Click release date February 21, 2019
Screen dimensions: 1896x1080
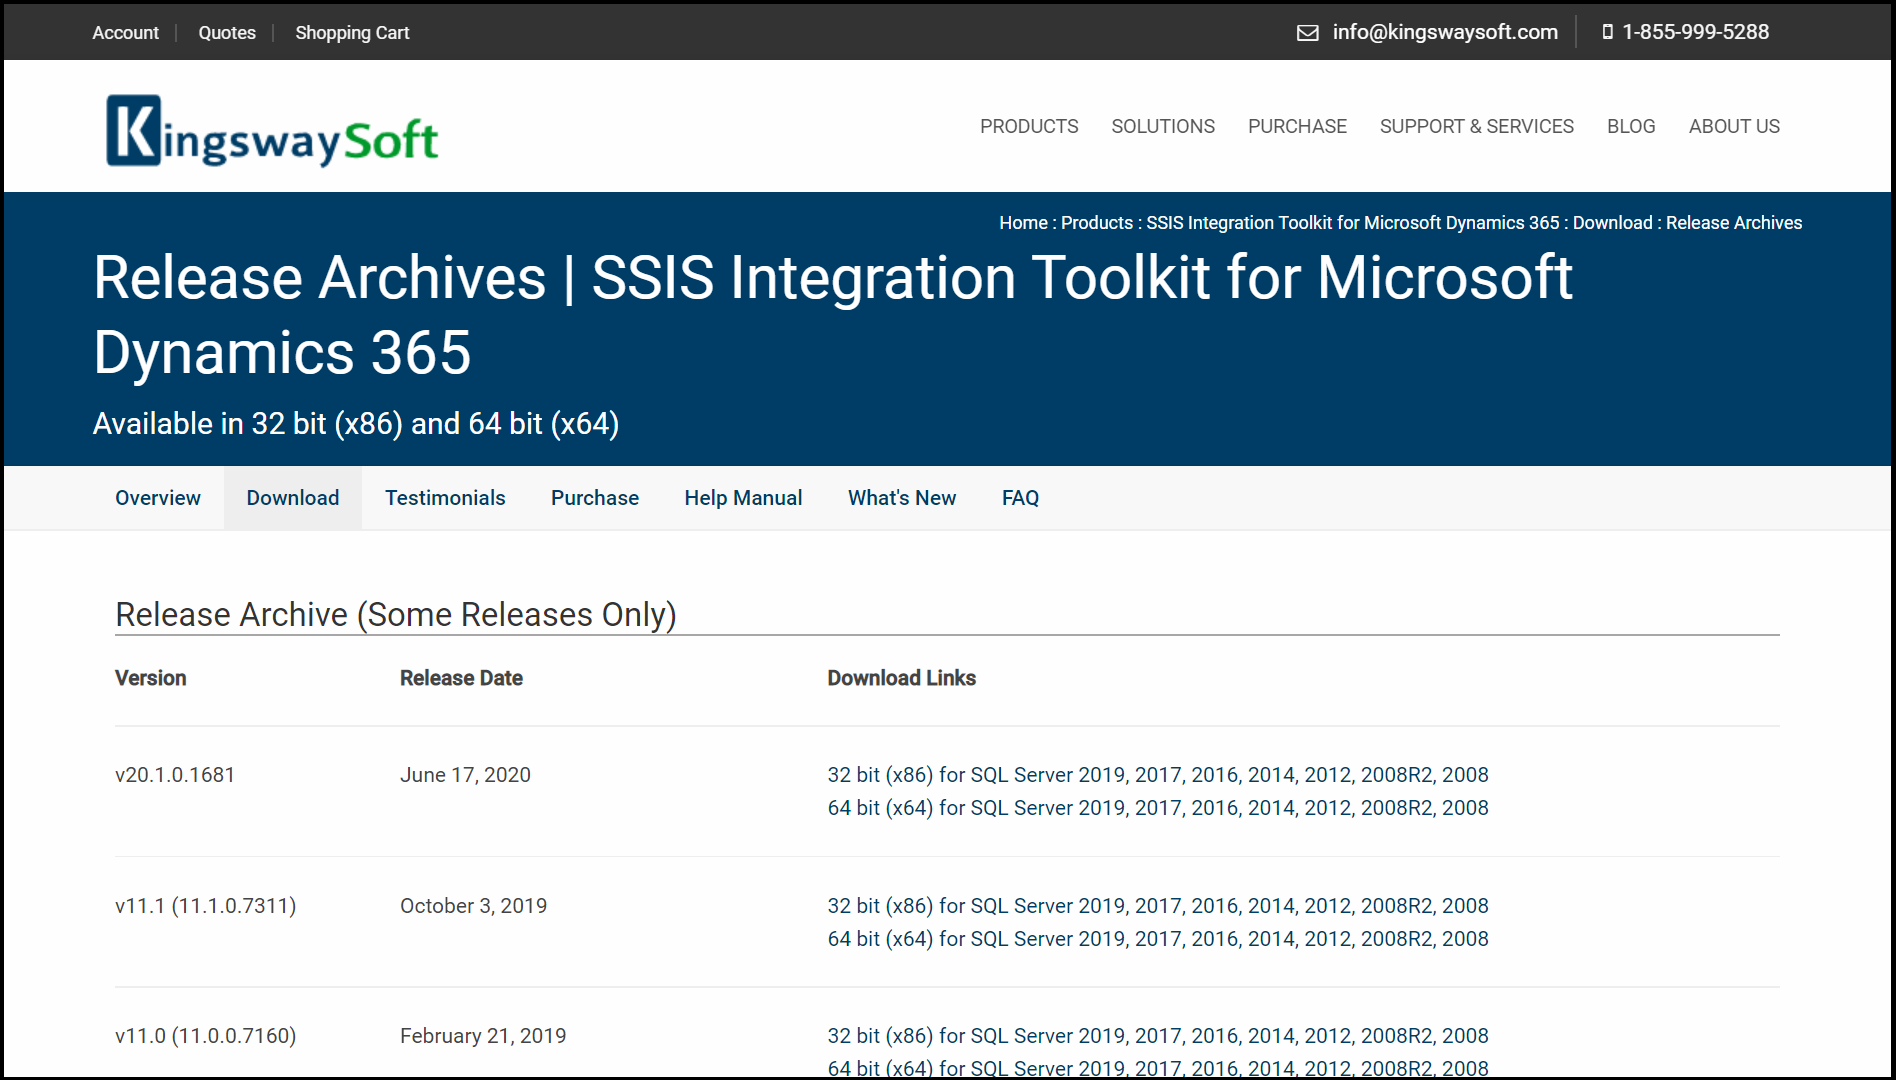click(483, 1036)
